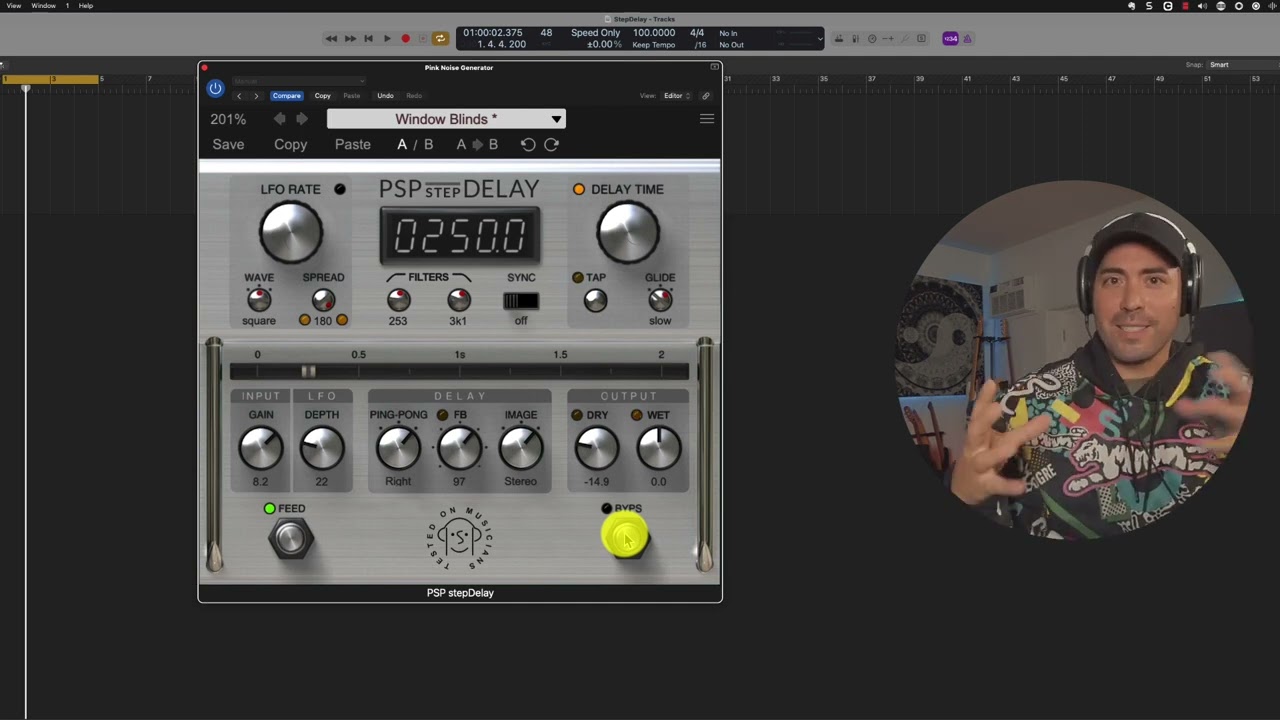
Task: Click the WET output knob
Action: (659, 449)
